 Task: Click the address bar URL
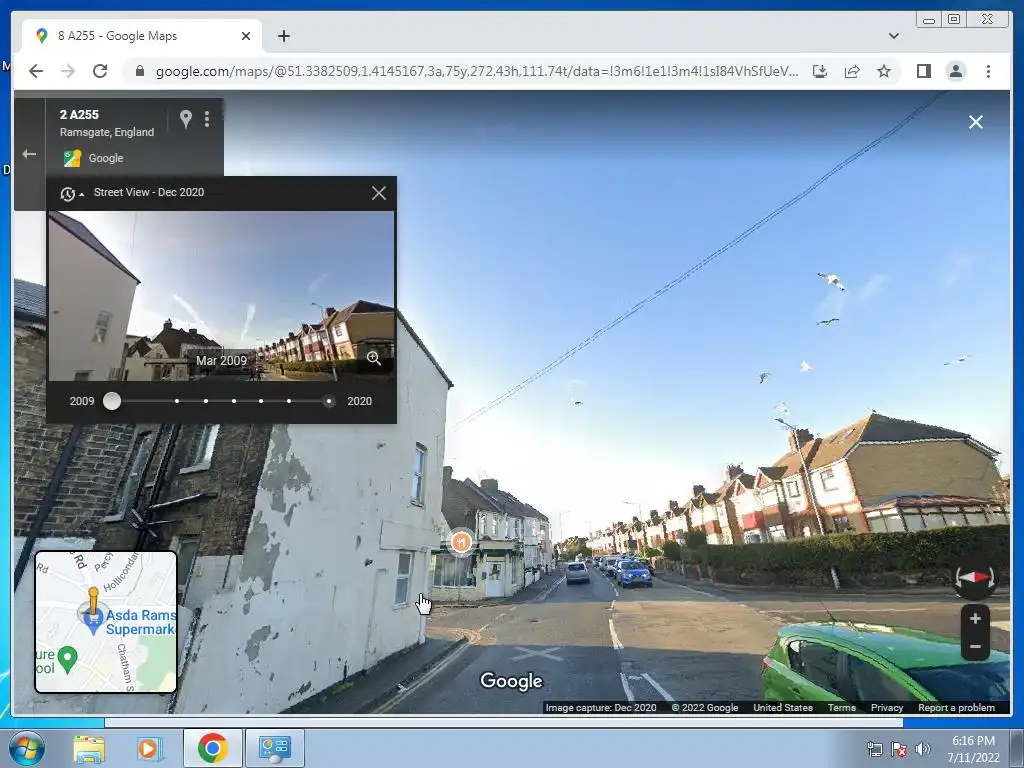[x=476, y=71]
